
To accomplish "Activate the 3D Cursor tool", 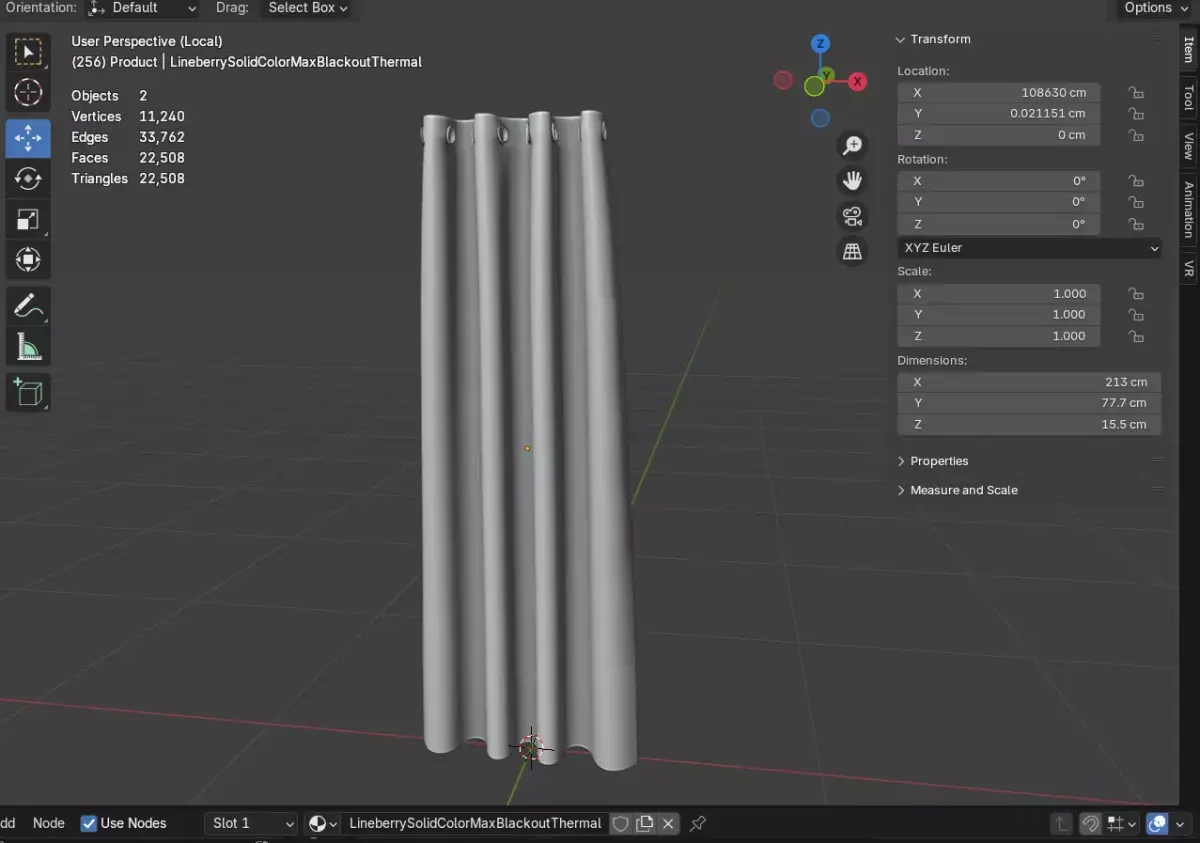I will 28,93.
